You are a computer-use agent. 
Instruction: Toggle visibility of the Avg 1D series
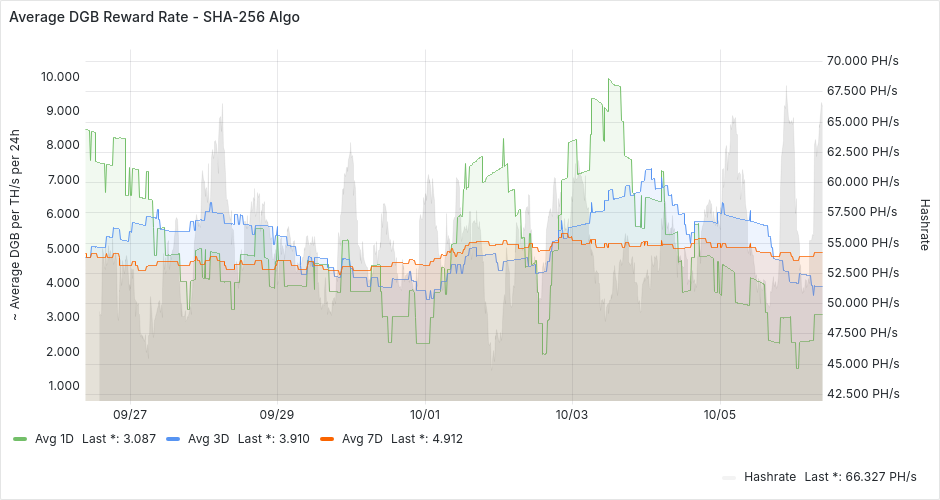tap(55, 439)
